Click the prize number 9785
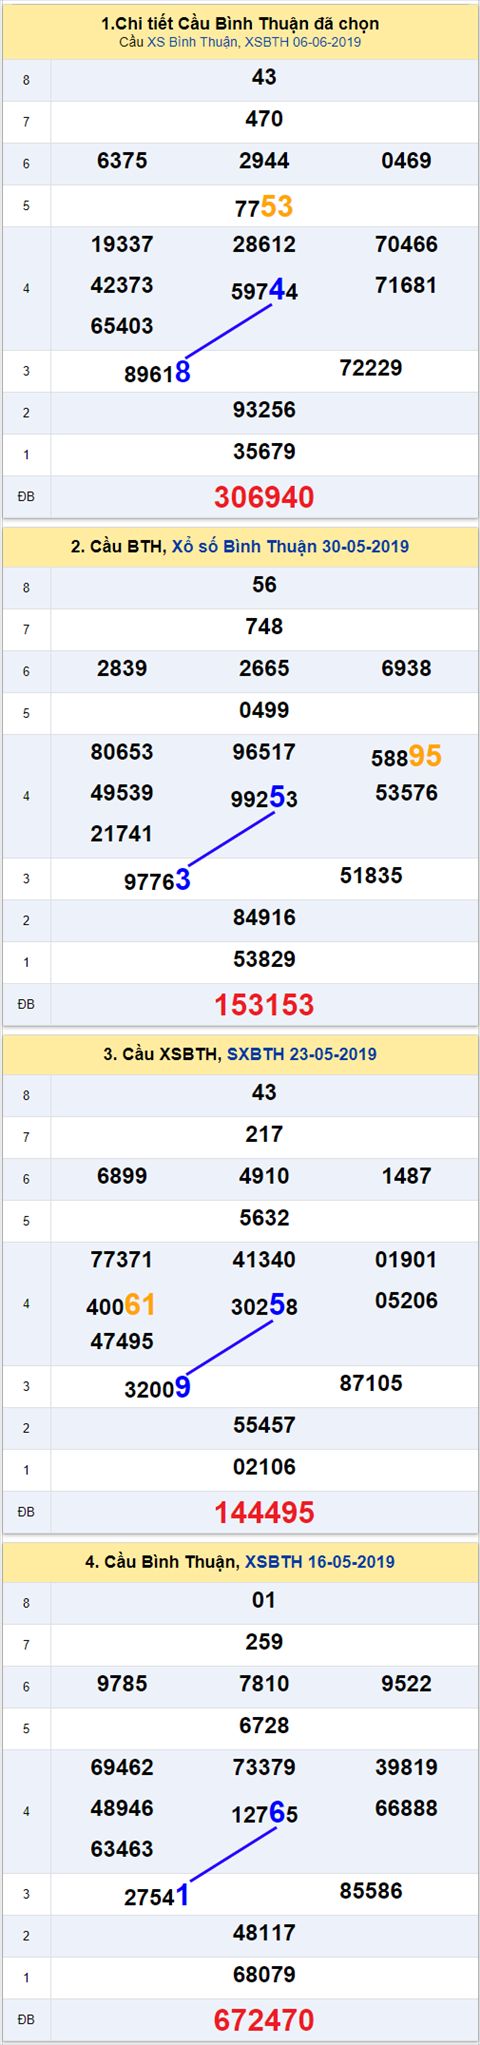 click(x=122, y=1685)
